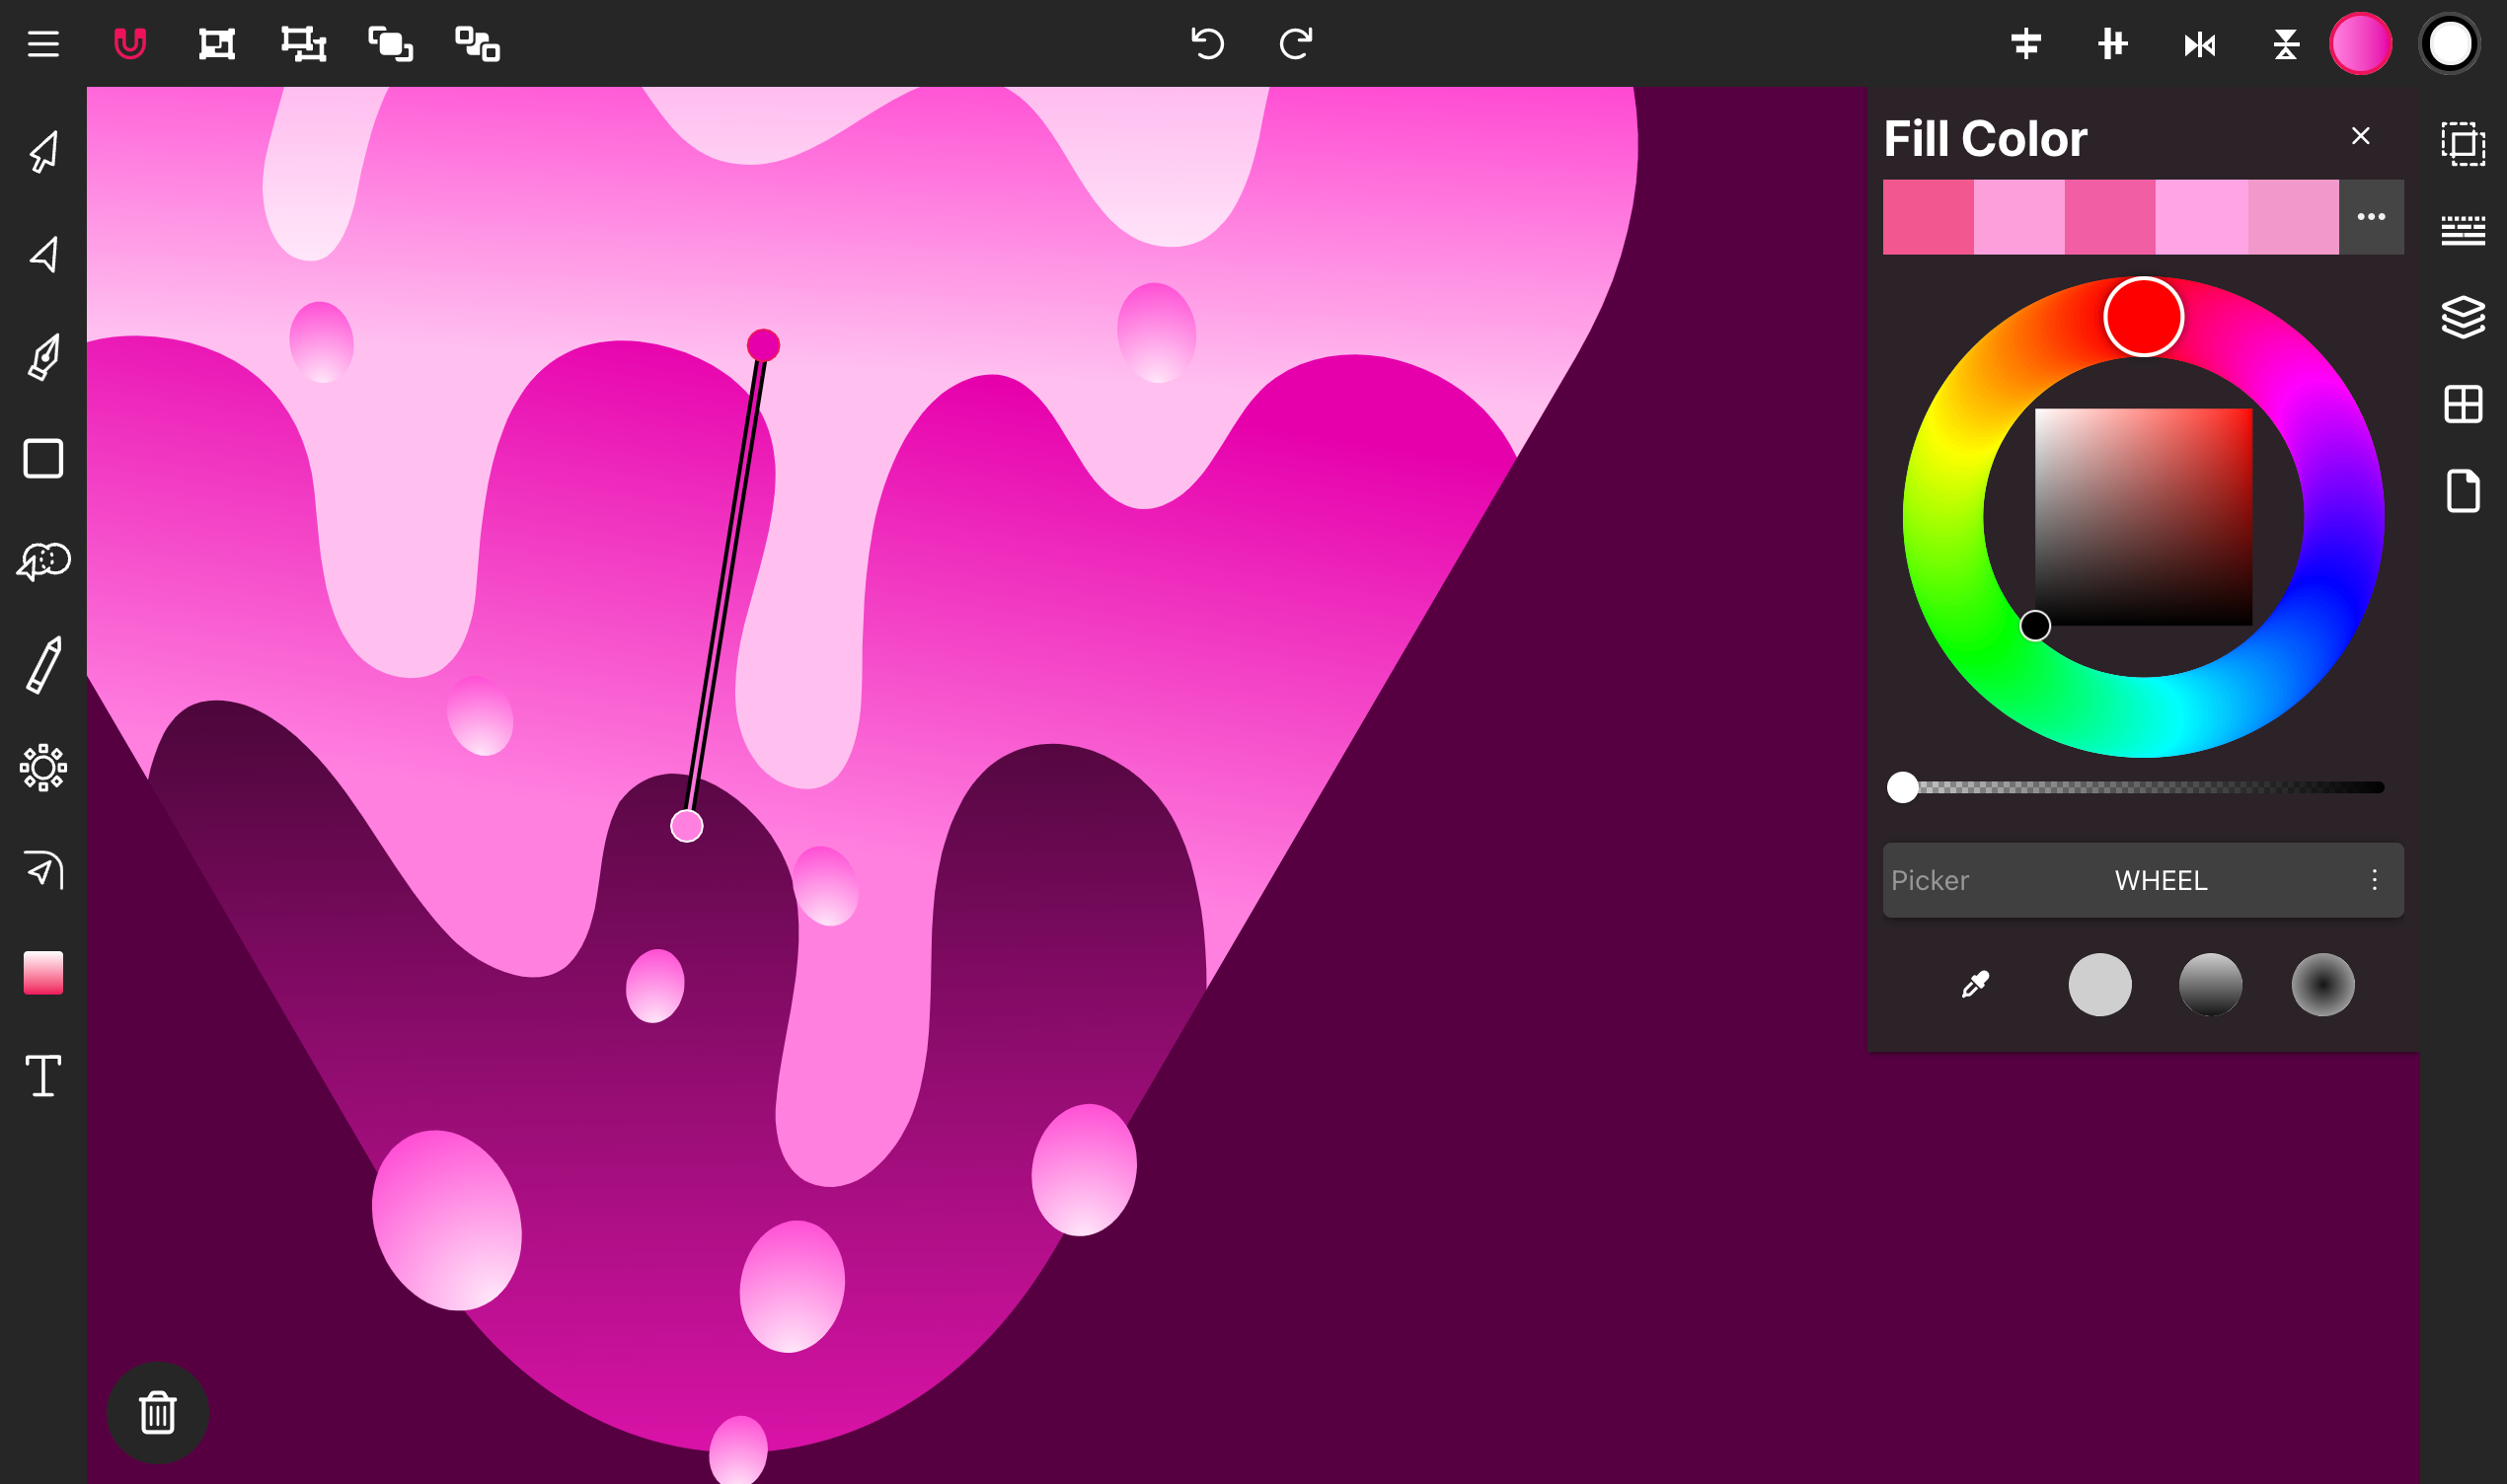Open the hamburger menu

coord(42,43)
